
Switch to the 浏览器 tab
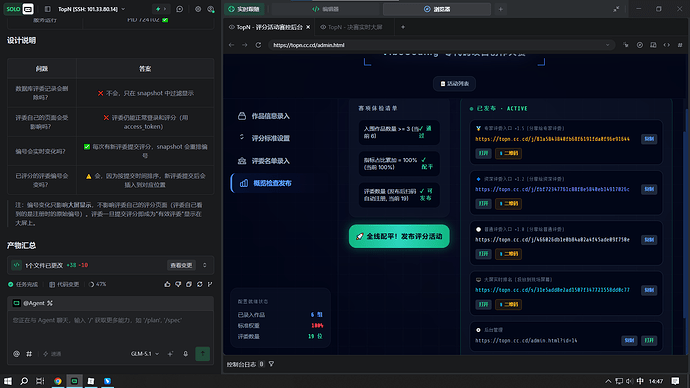pyautogui.click(x=437, y=9)
